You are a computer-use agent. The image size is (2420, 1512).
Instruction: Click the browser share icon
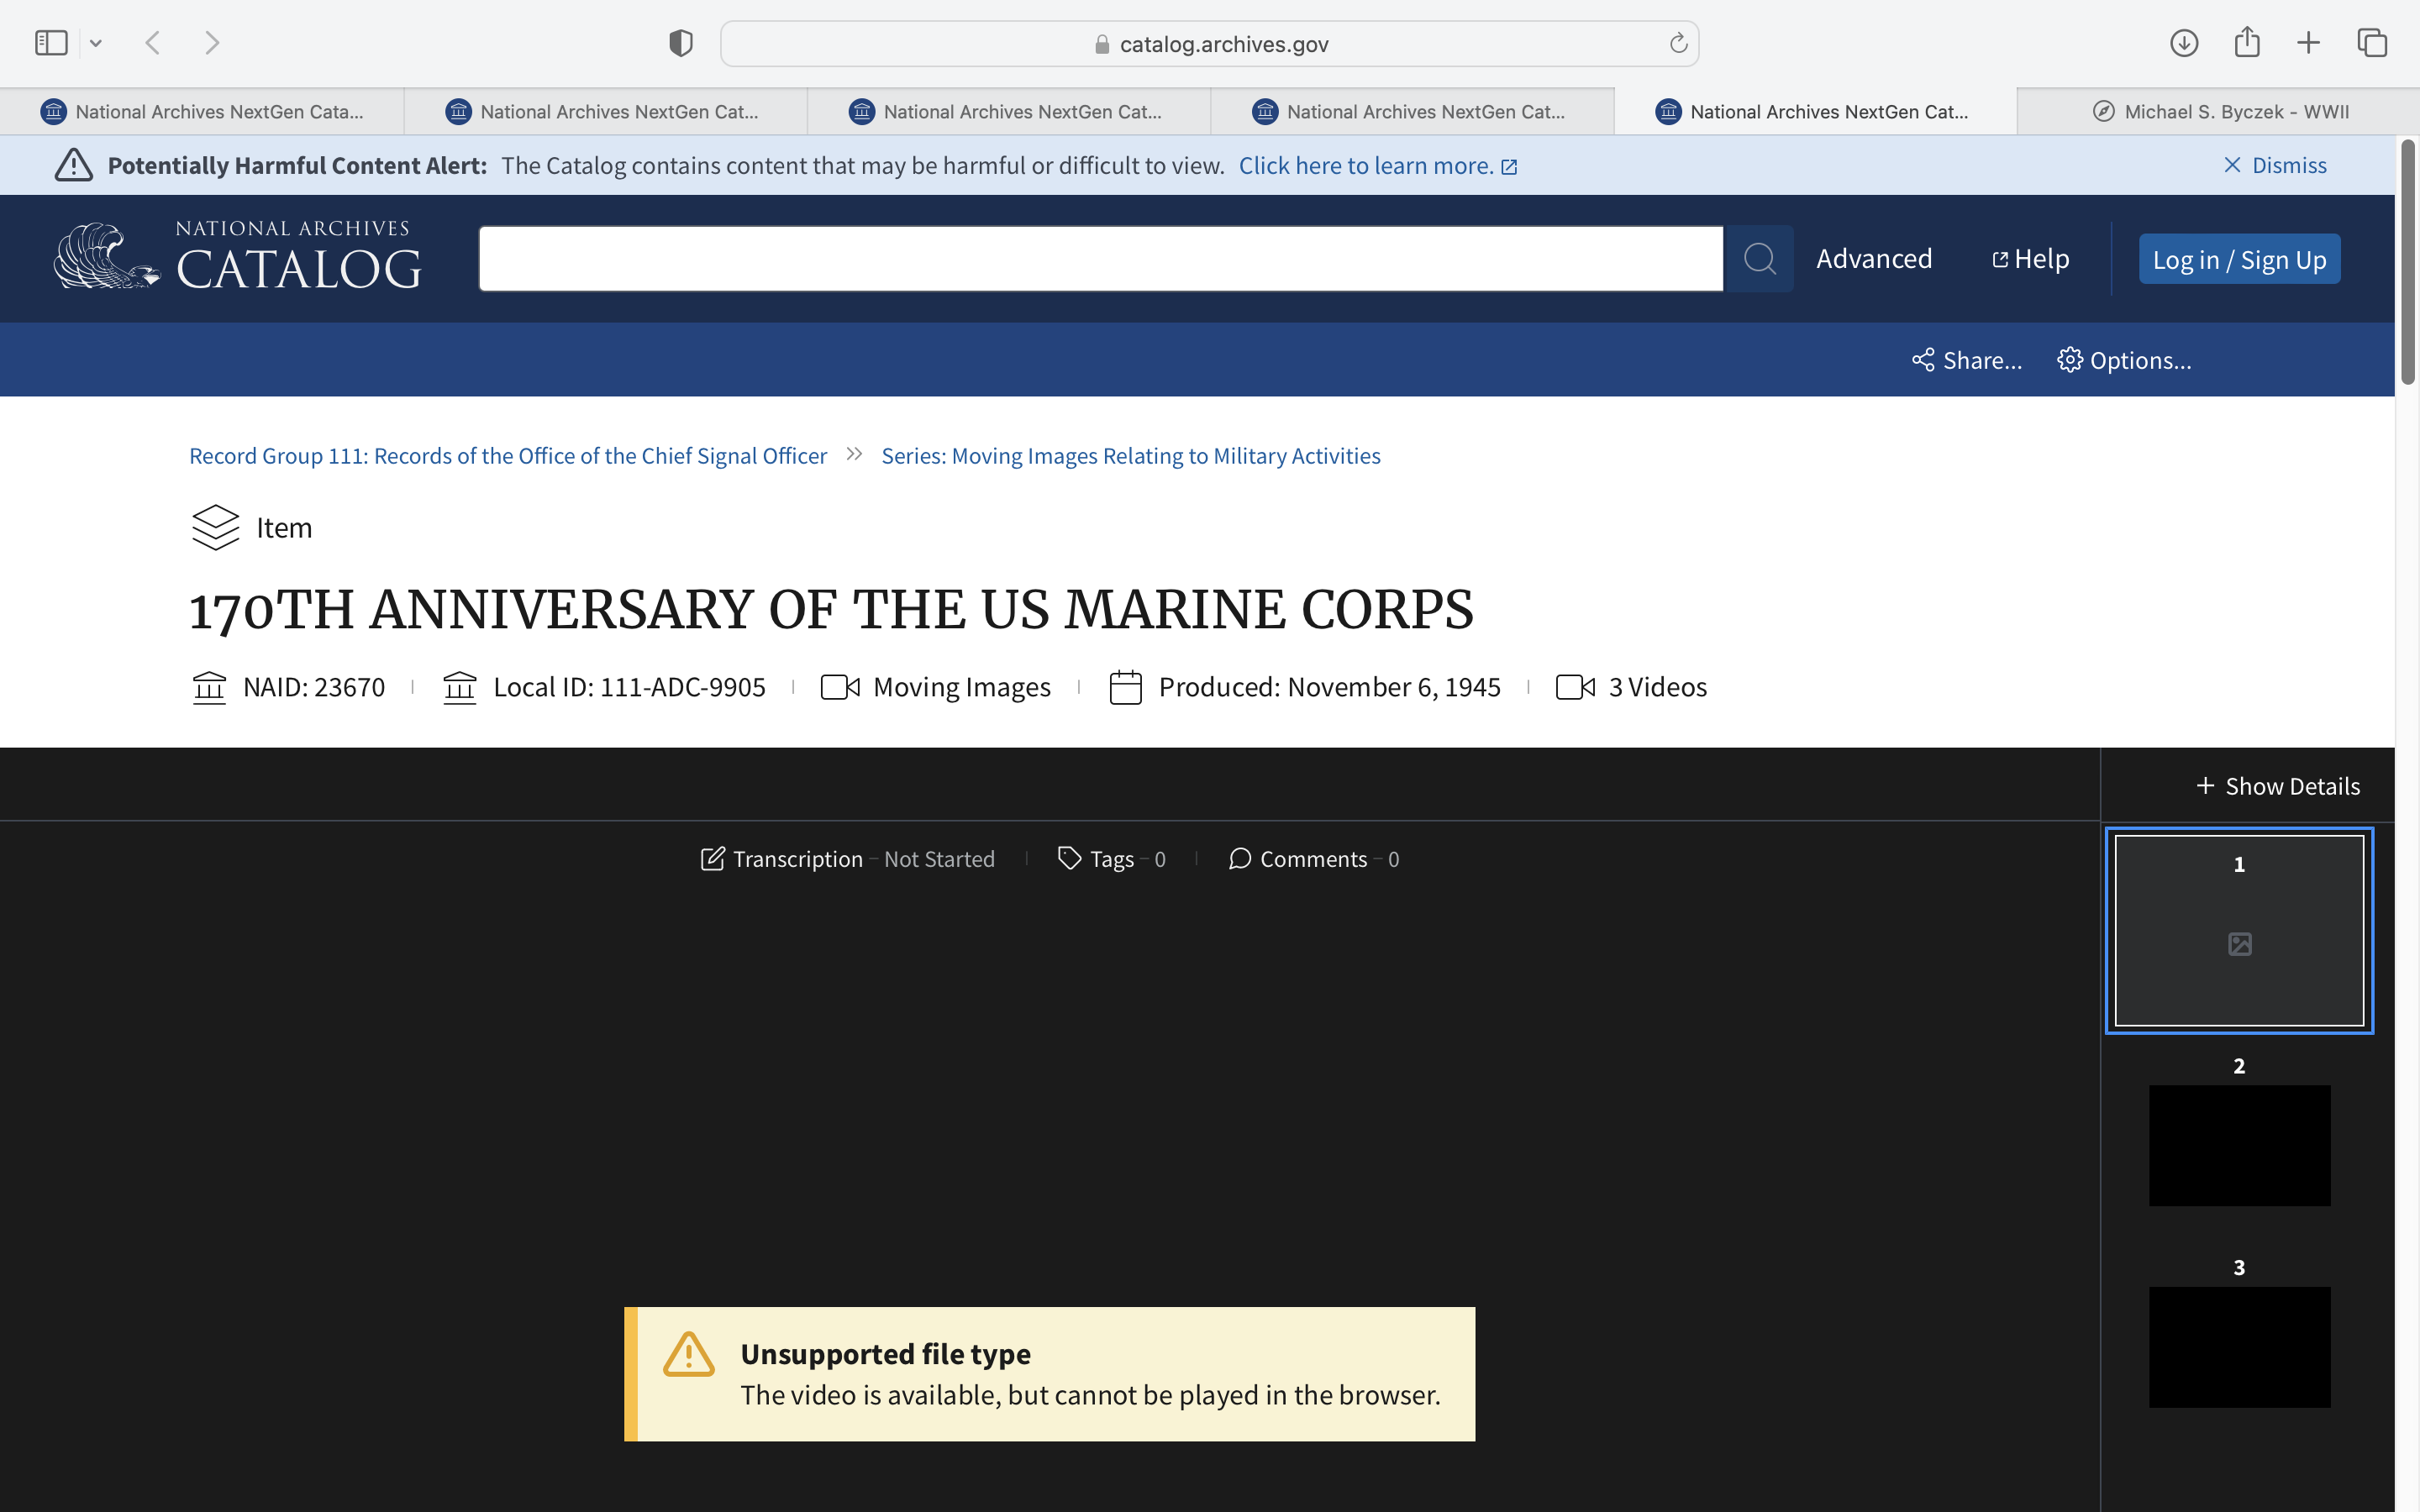coord(2247,43)
